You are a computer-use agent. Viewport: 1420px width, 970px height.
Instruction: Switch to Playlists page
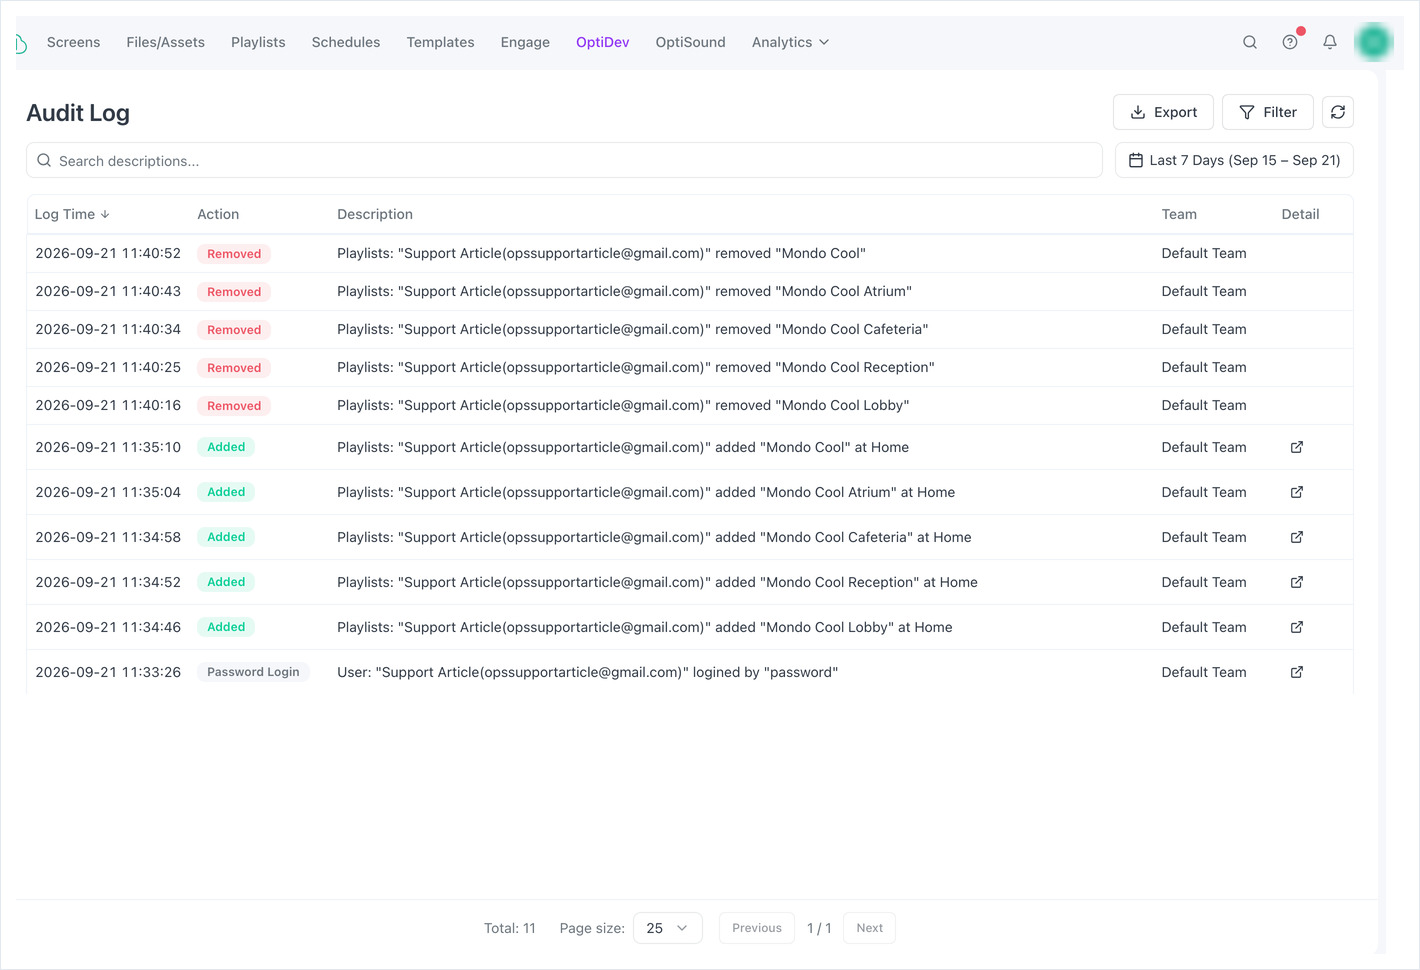(x=258, y=42)
